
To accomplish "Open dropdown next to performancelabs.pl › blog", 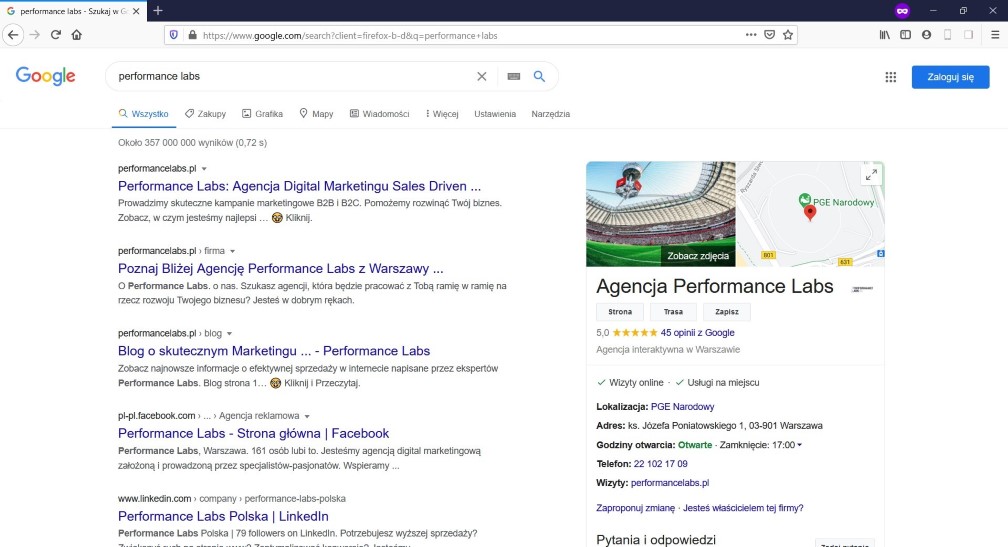I will coord(230,334).
